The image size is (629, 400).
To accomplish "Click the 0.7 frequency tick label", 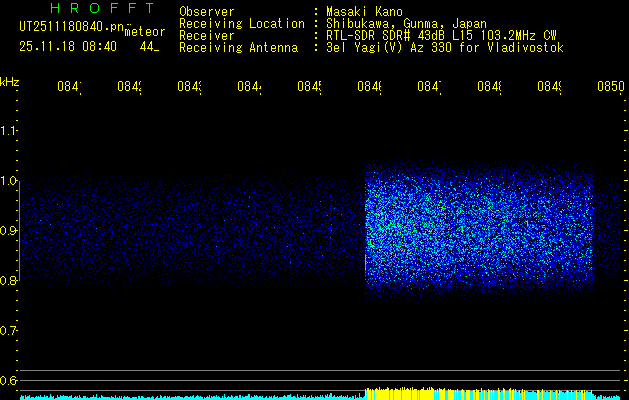I will (9, 331).
